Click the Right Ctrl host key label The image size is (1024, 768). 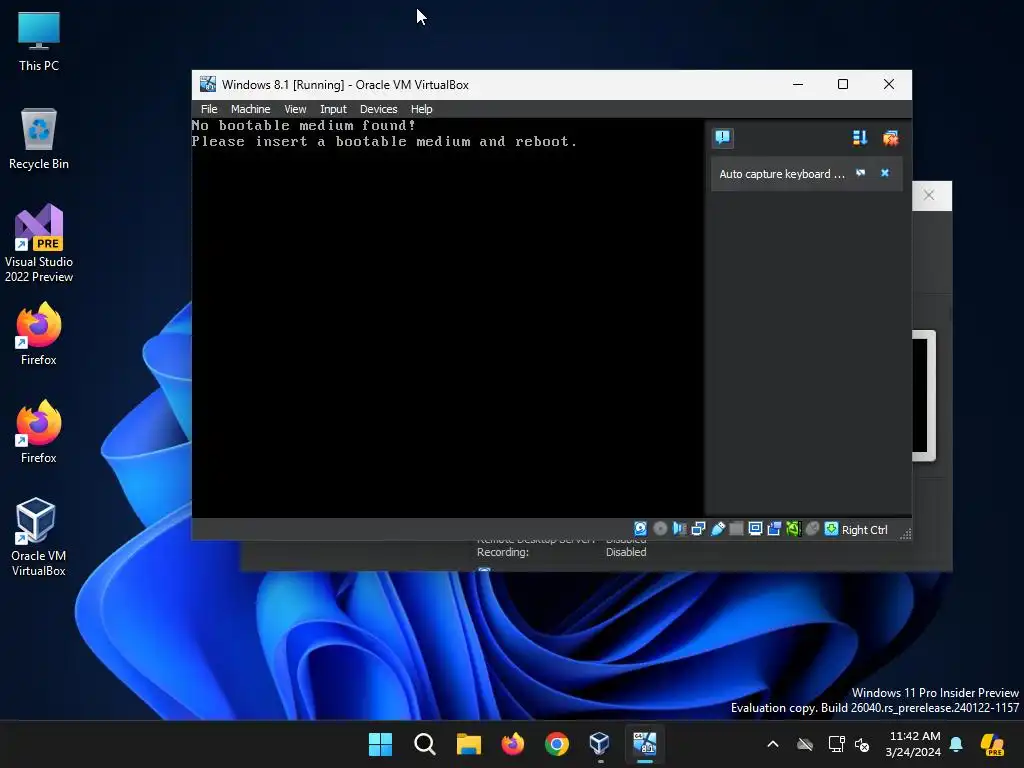(865, 530)
